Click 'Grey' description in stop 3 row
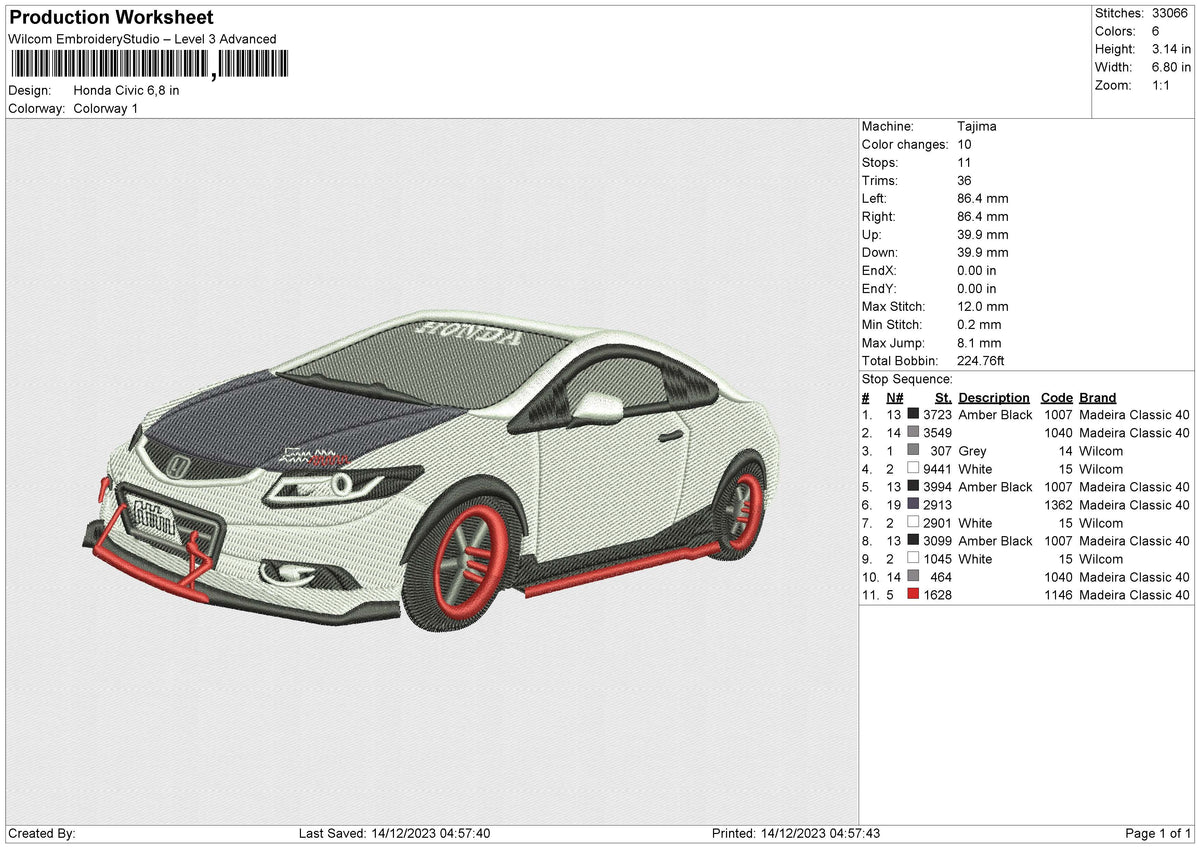This screenshot has width=1200, height=848. point(972,451)
